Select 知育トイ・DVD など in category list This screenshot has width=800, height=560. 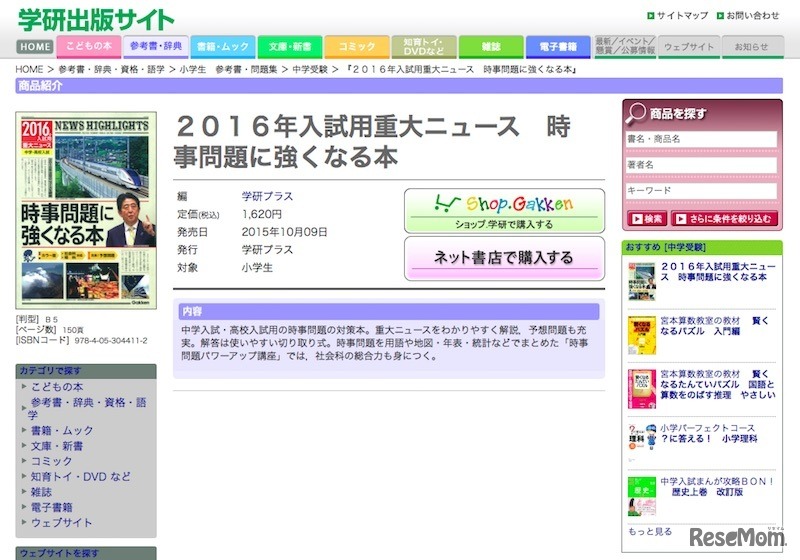(81, 476)
